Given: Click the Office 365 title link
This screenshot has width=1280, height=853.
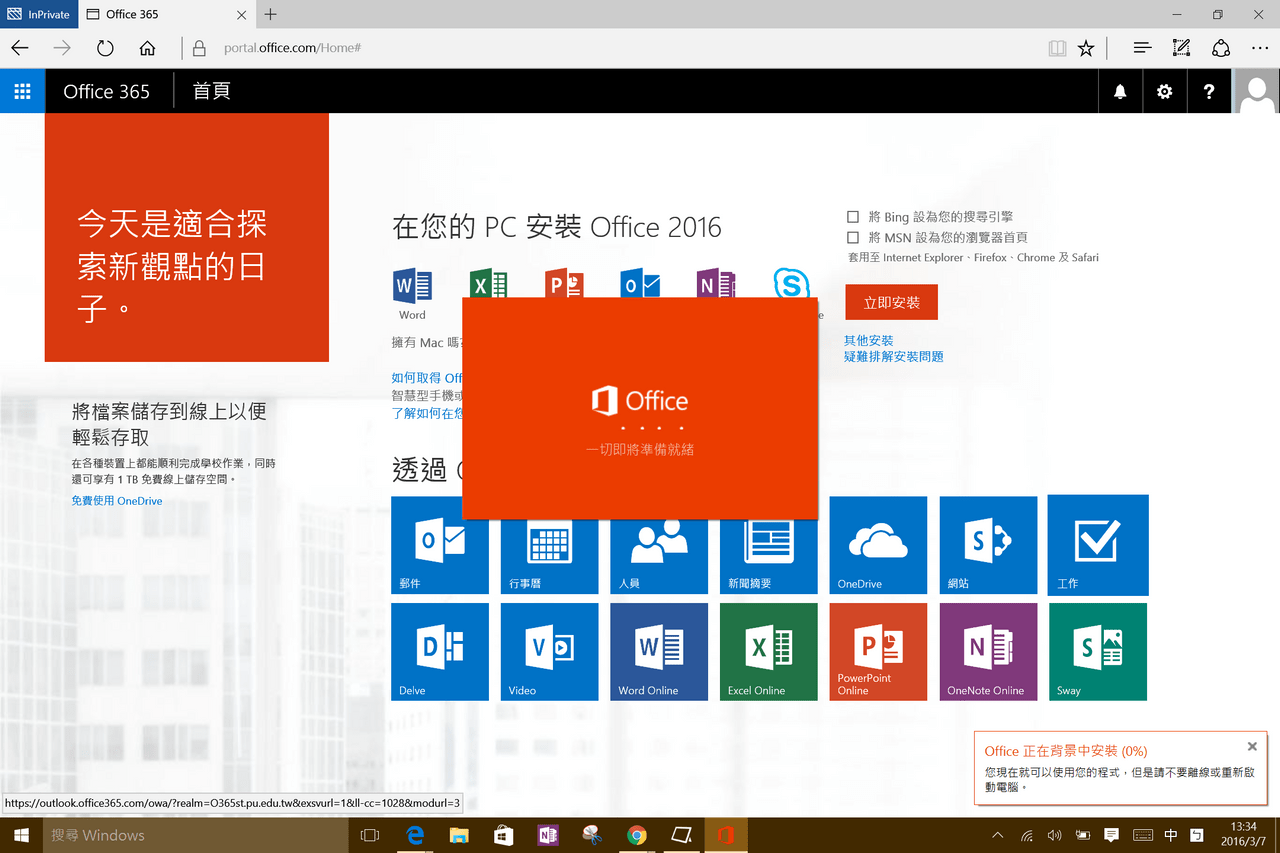Looking at the screenshot, I should pos(107,92).
